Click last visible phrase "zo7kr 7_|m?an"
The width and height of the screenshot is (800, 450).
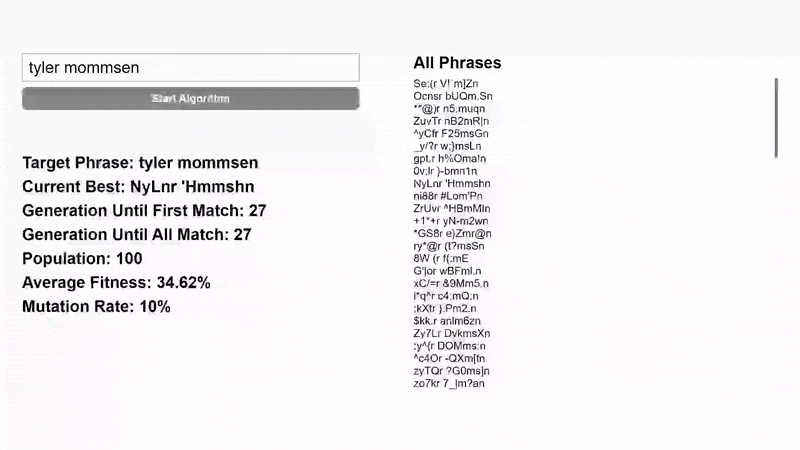449,384
